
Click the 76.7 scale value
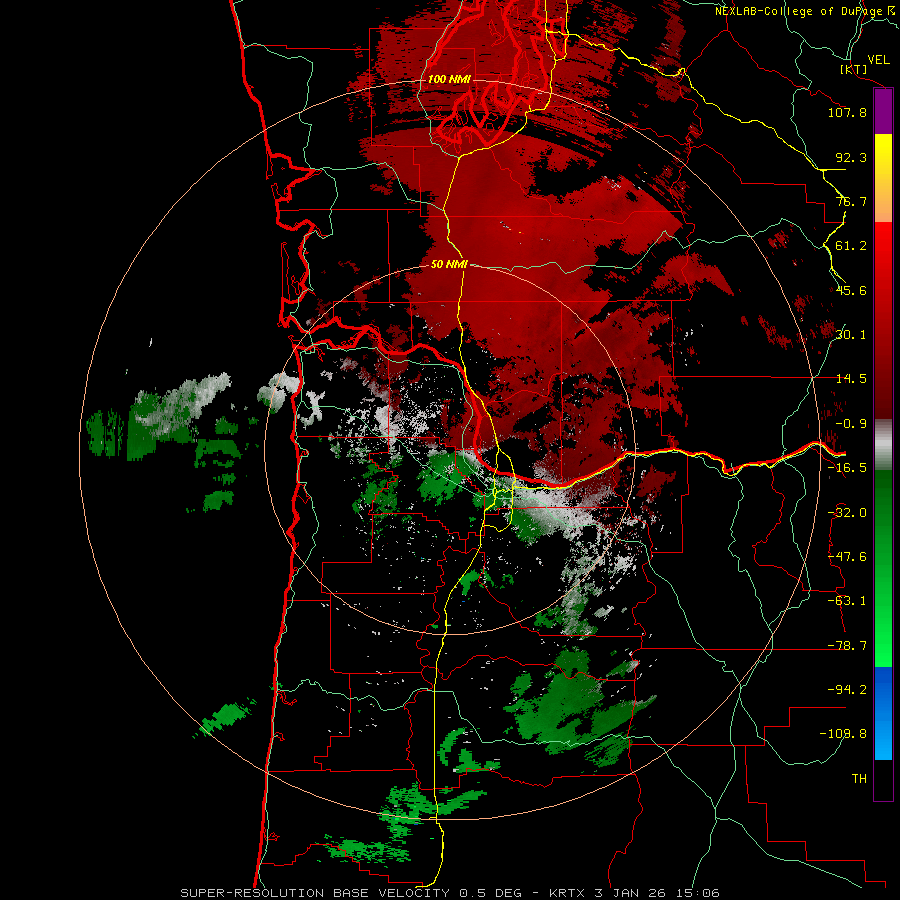(851, 201)
